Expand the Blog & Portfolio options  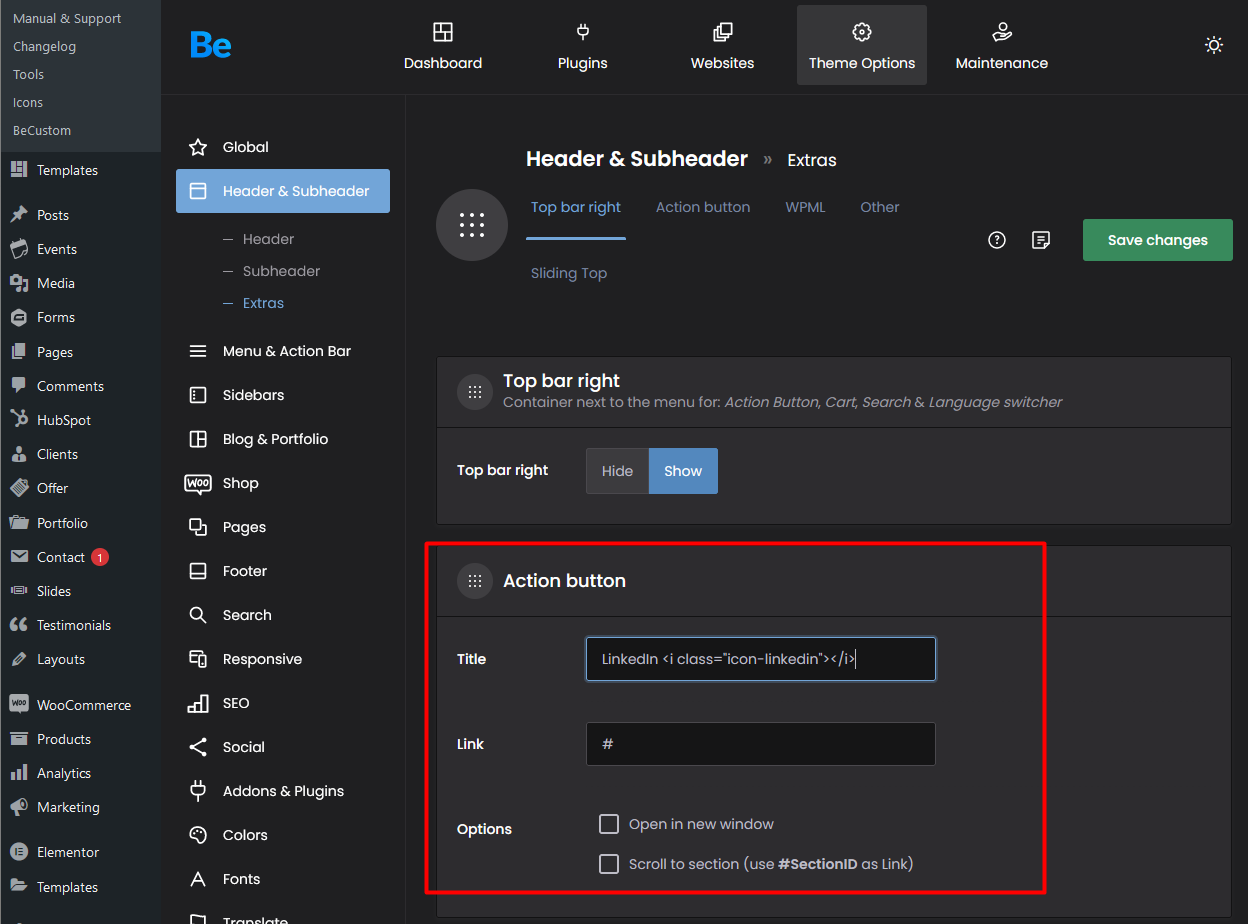[275, 439]
